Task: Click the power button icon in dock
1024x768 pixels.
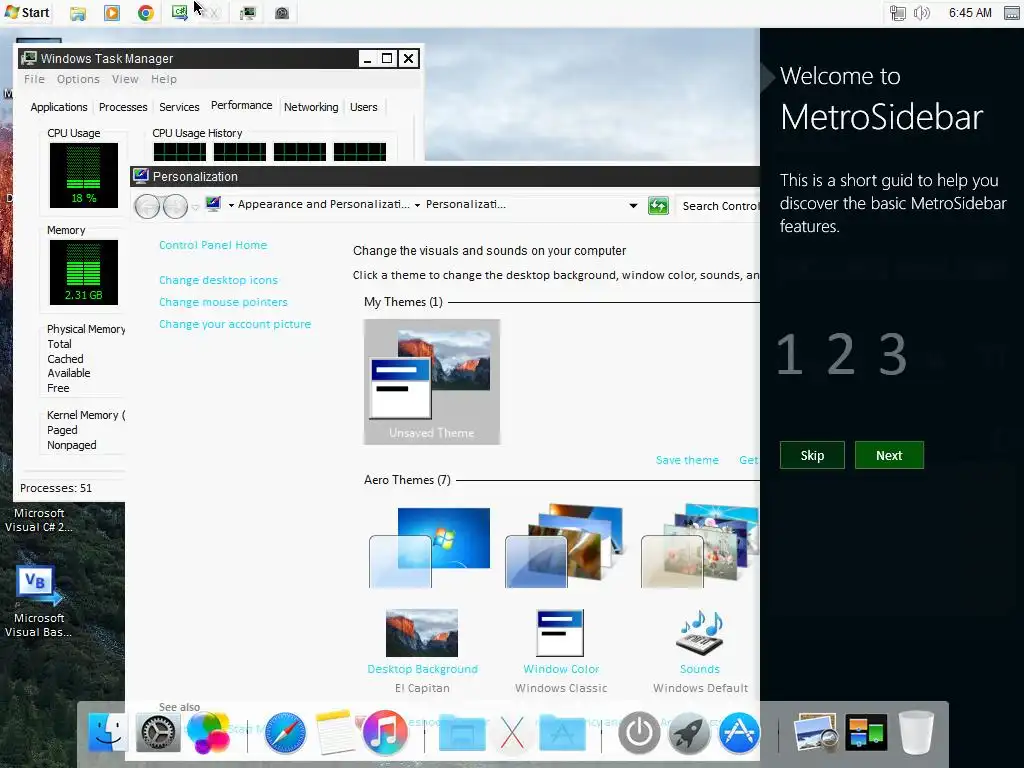Action: pyautogui.click(x=639, y=733)
